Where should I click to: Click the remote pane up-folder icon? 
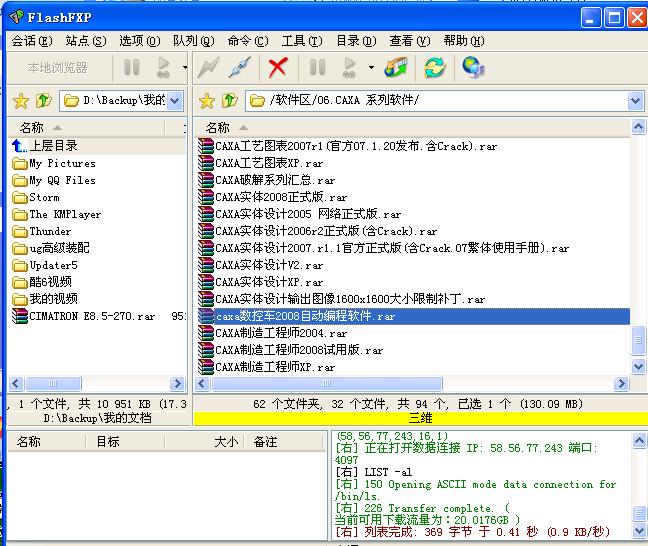click(230, 100)
